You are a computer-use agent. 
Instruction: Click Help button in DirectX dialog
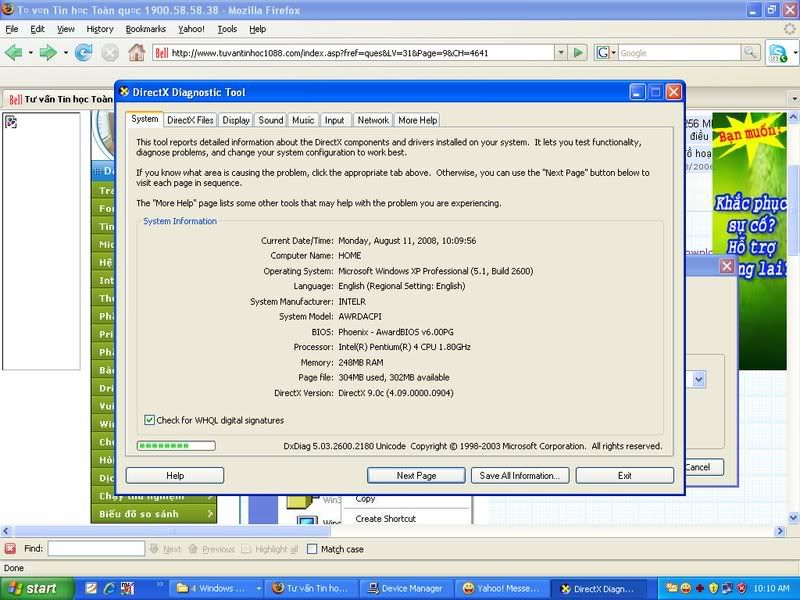click(175, 476)
